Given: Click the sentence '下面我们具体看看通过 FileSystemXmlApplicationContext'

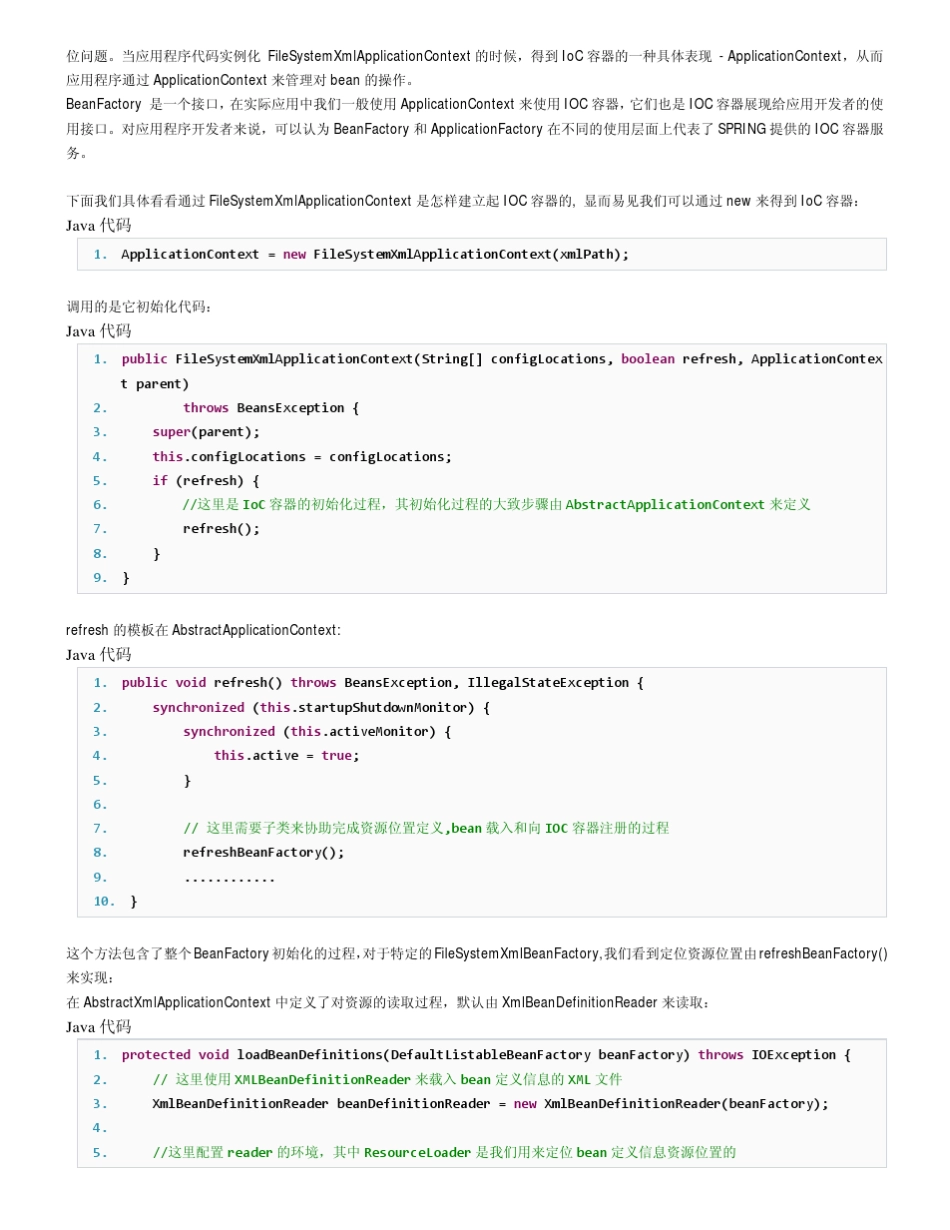Looking at the screenshot, I should click(463, 201).
